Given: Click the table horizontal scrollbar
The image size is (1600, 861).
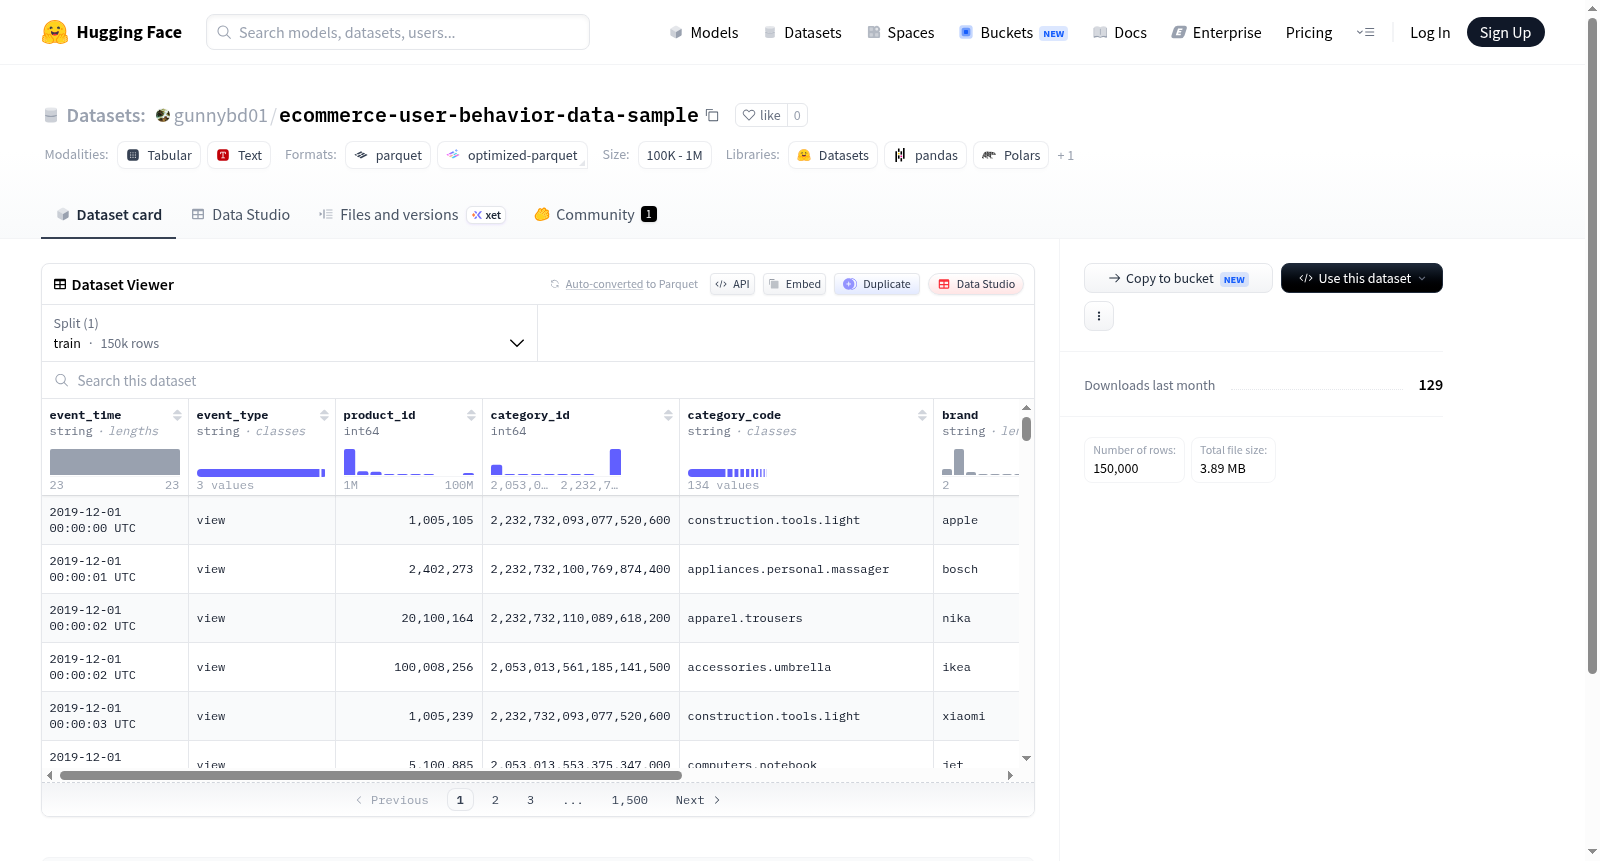Looking at the screenshot, I should point(371,775).
